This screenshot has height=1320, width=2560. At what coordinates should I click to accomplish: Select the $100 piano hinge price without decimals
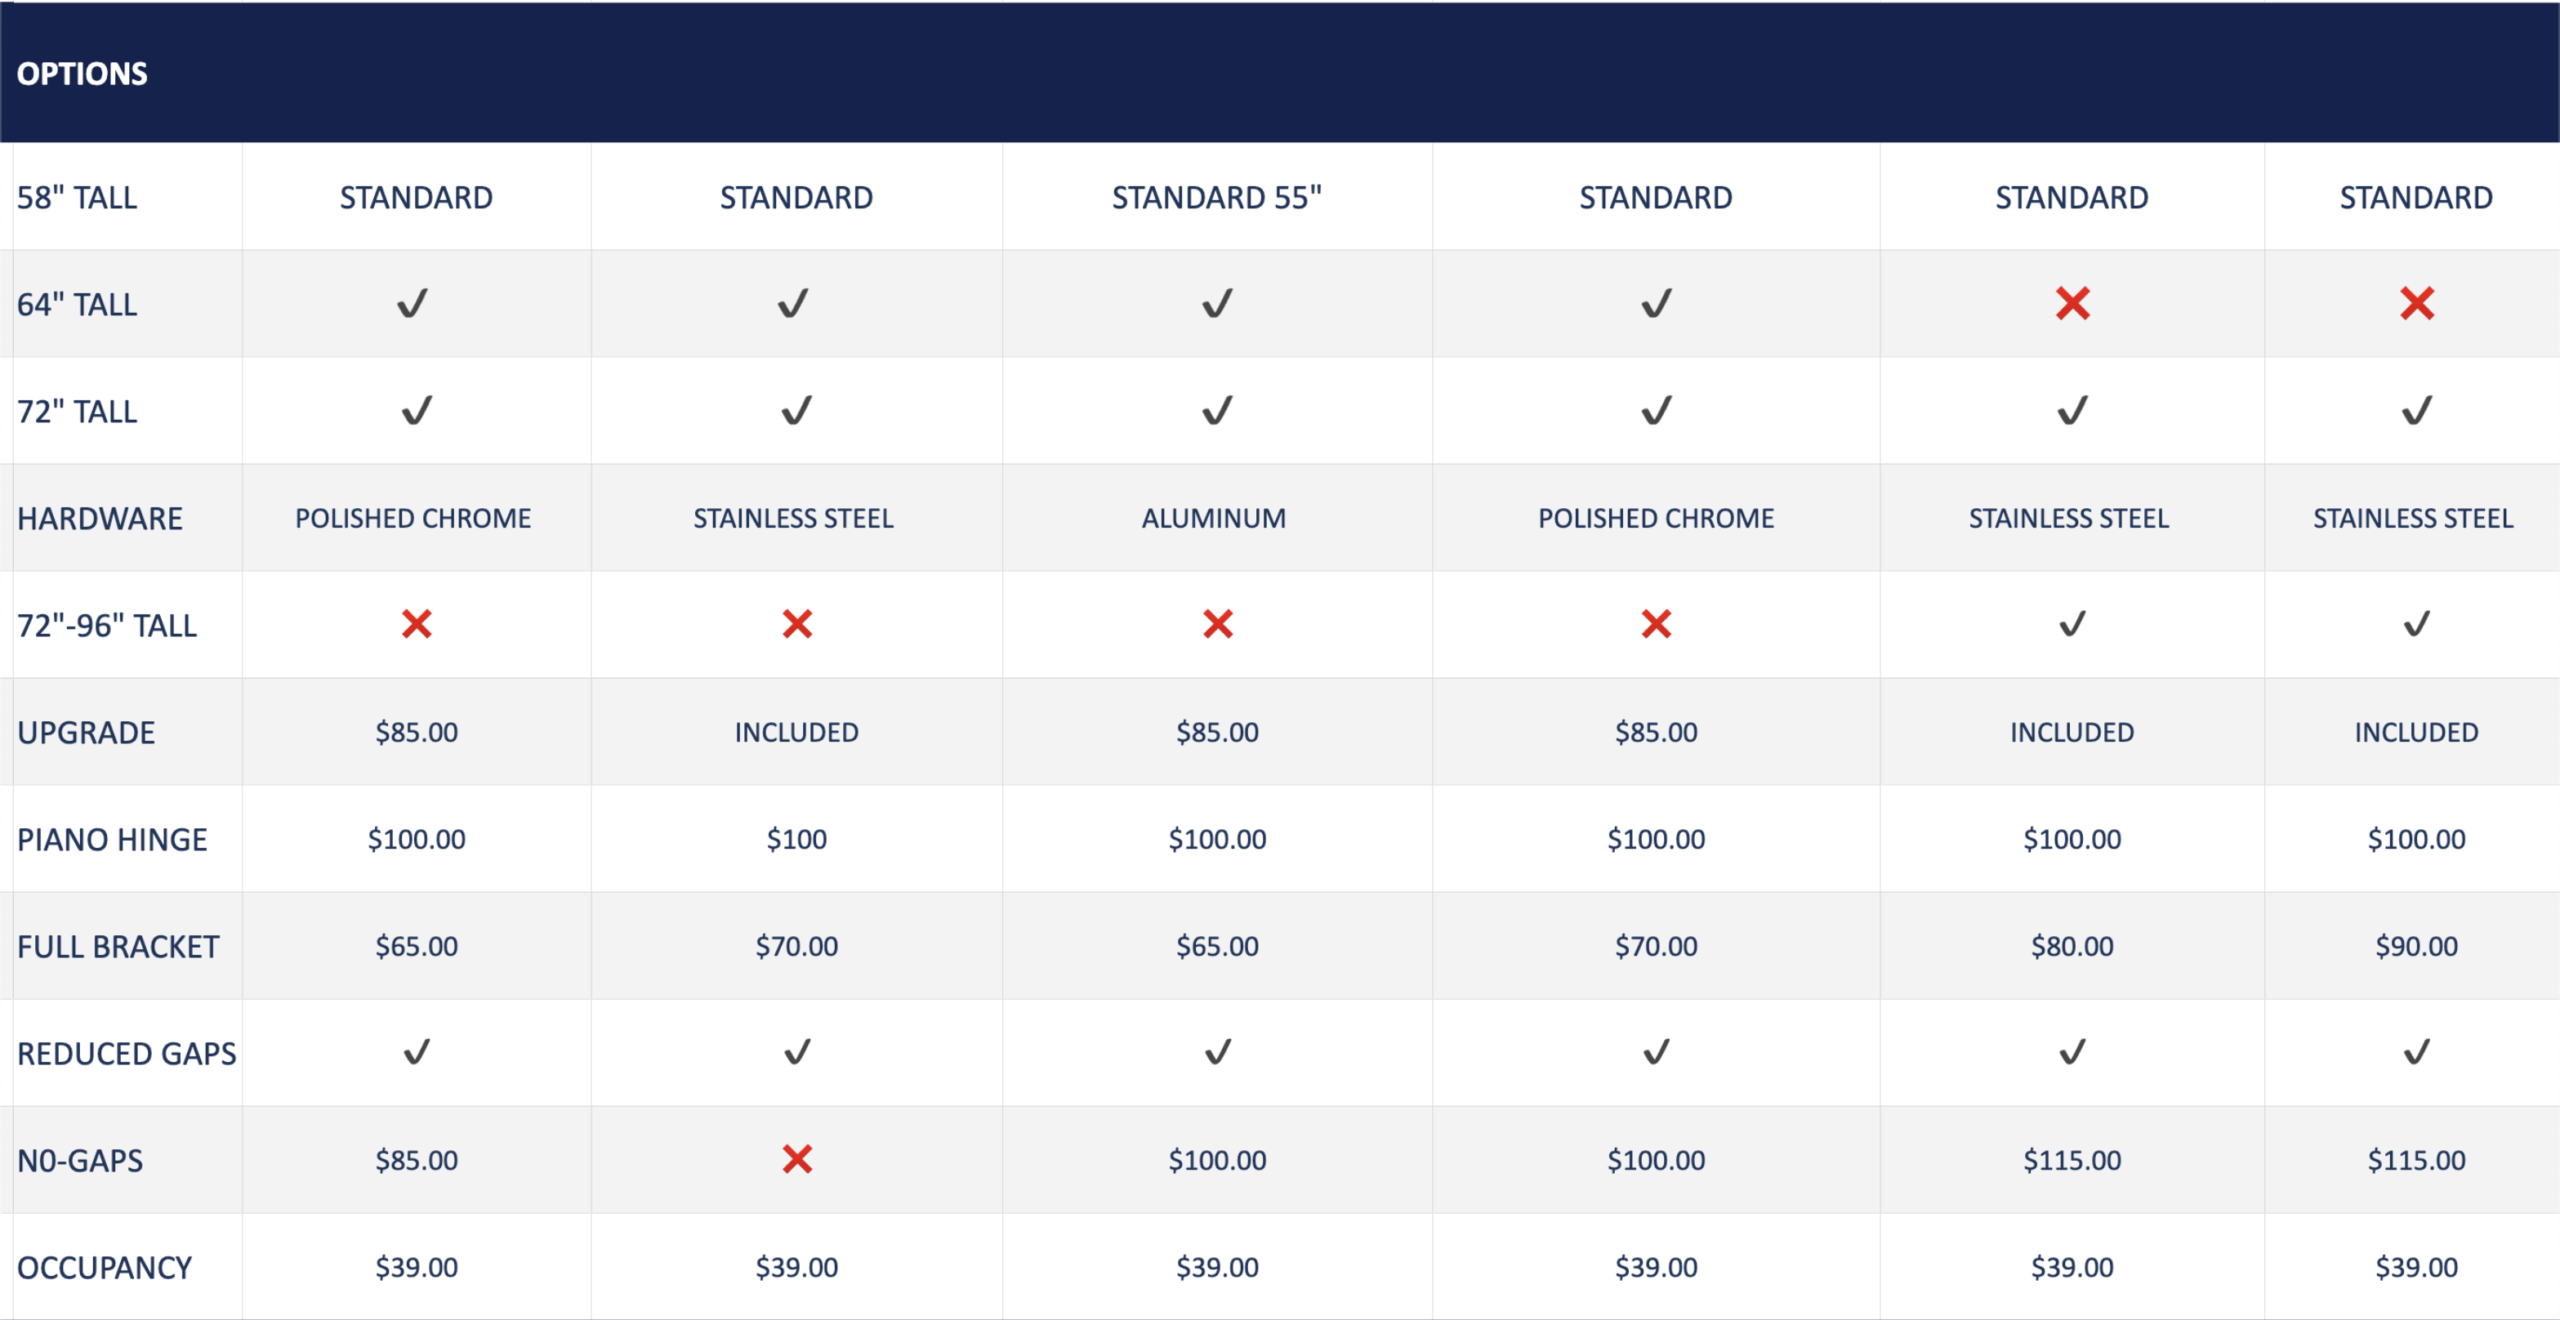tap(796, 839)
